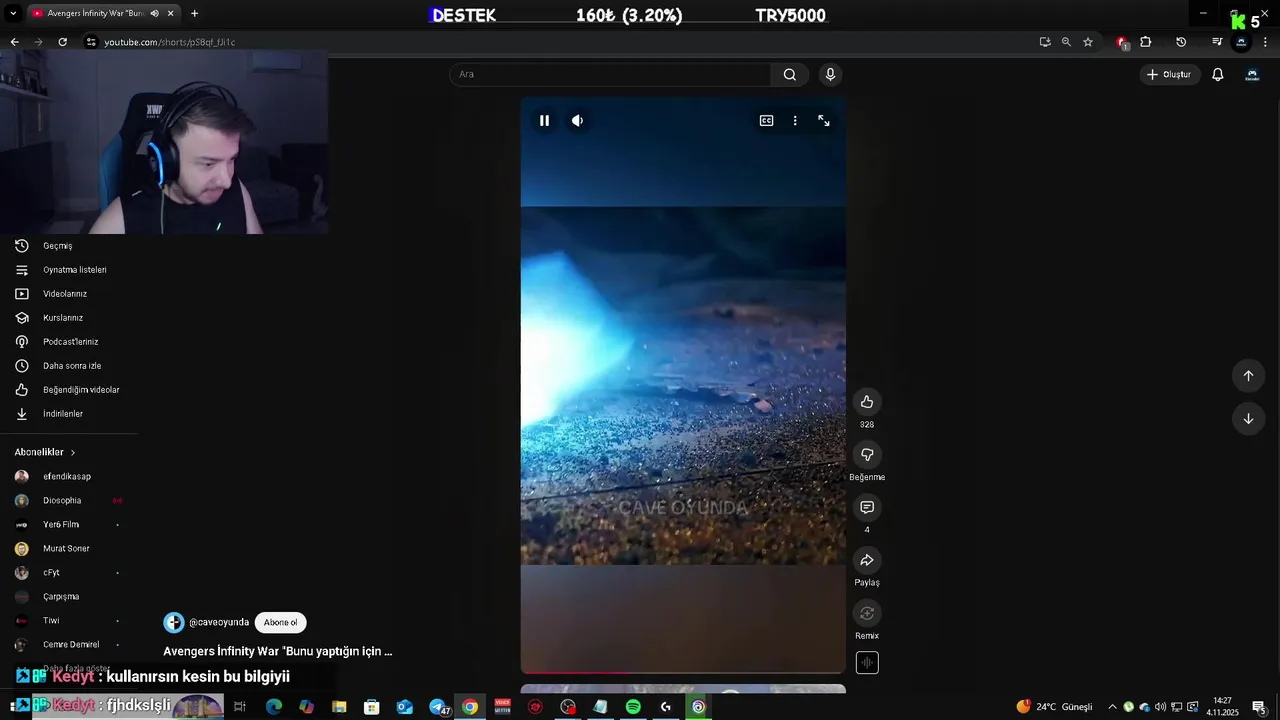Pause the Shorts video
Image resolution: width=1280 pixels, height=720 pixels.
pyautogui.click(x=544, y=120)
